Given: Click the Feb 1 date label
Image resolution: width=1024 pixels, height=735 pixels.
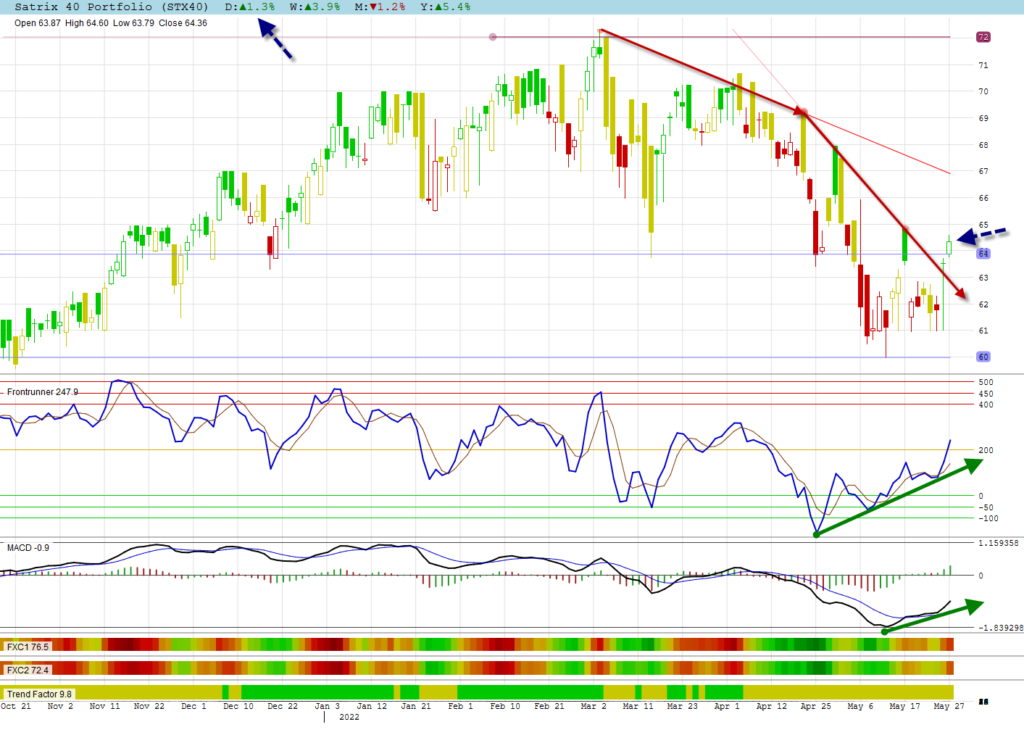Looking at the screenshot, I should (x=460, y=706).
